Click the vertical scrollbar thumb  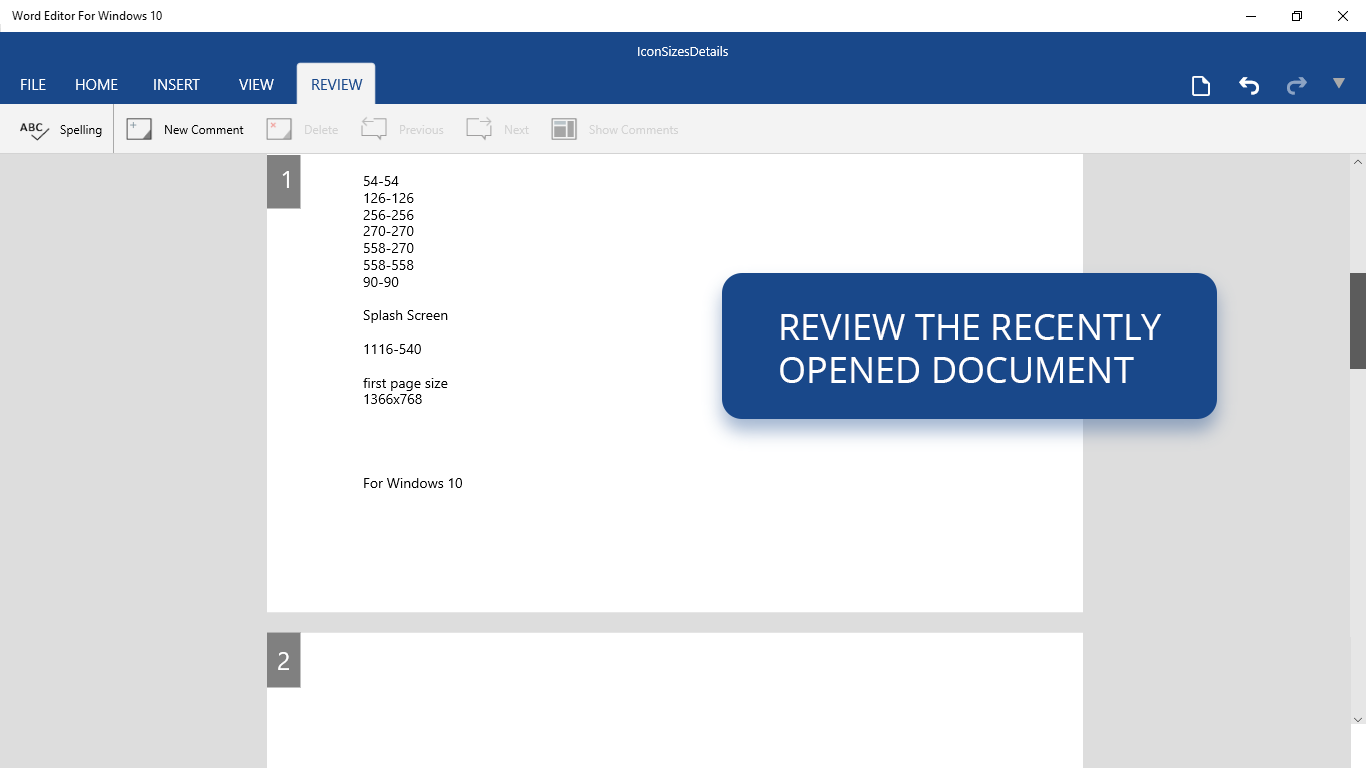coord(1358,321)
